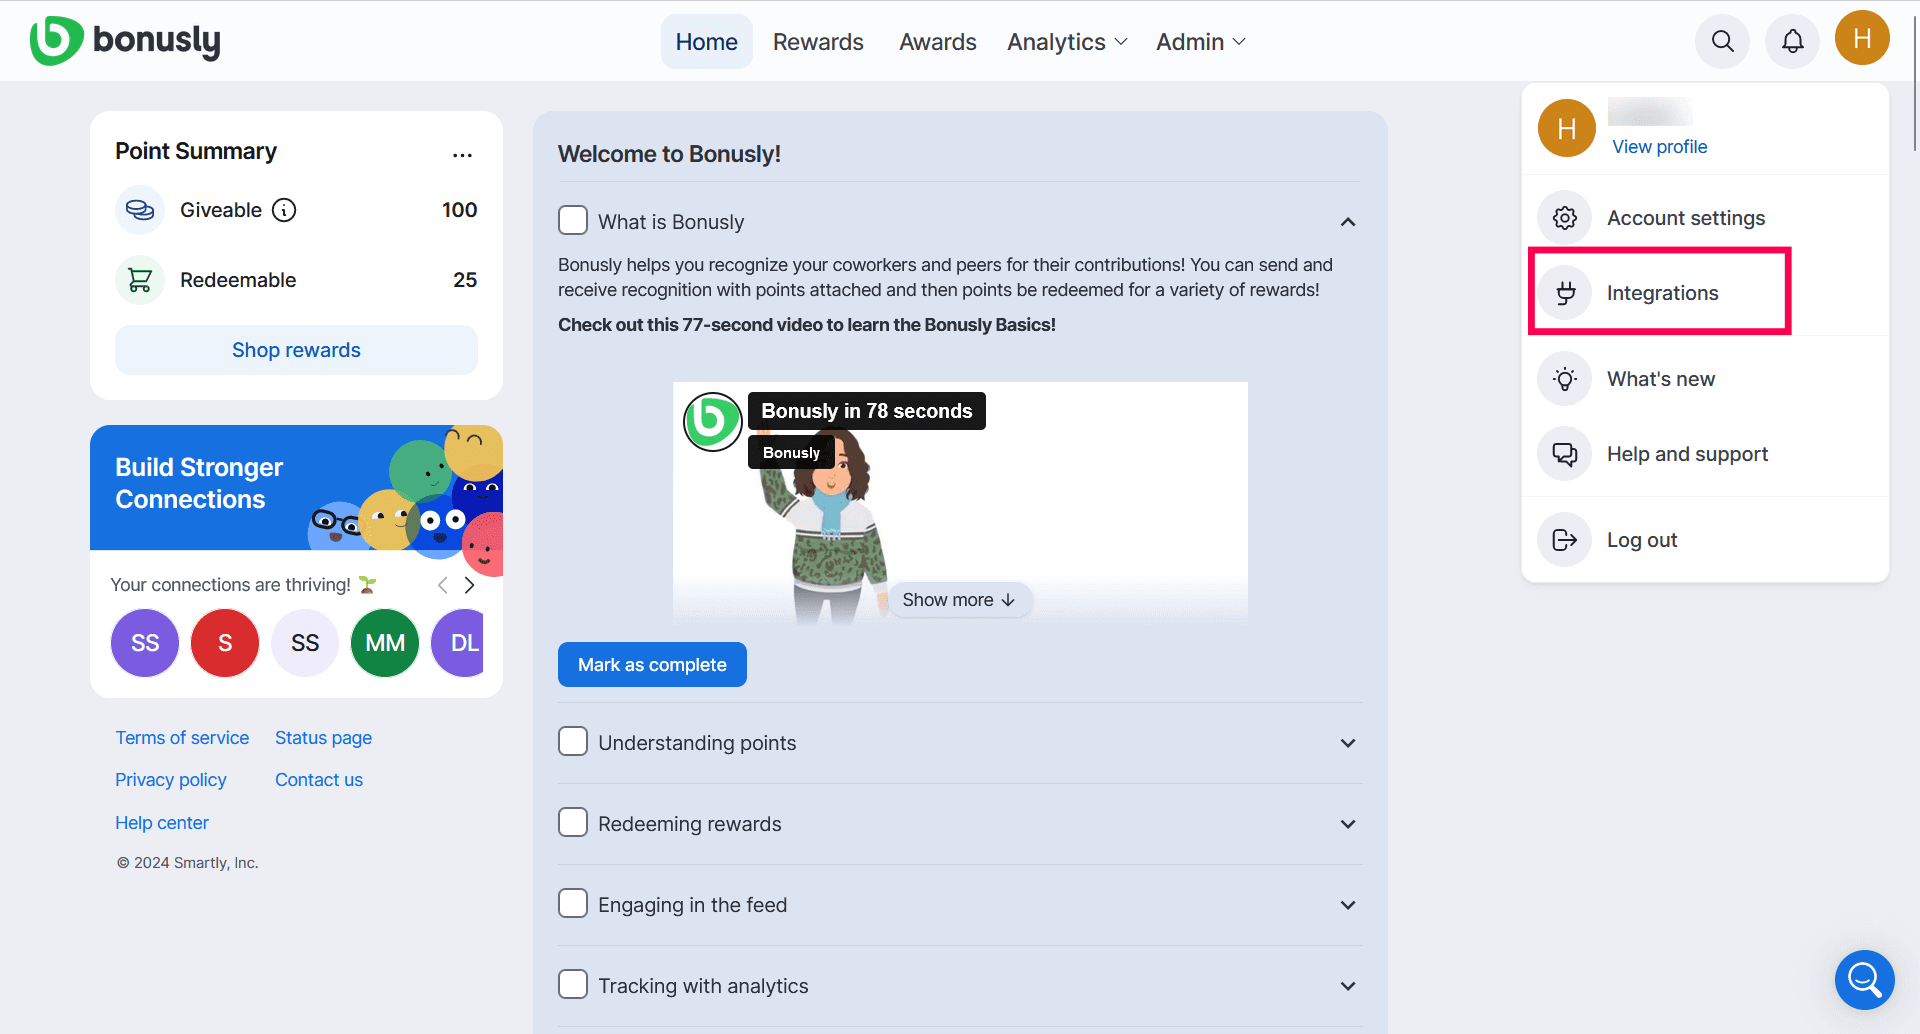
Task: Check the What is Bonusly checkbox
Action: (573, 220)
